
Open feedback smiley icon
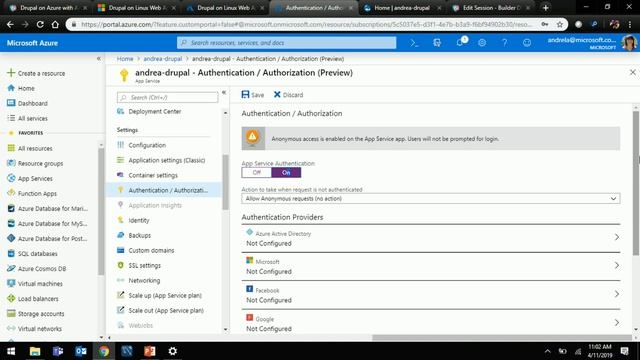click(527, 43)
